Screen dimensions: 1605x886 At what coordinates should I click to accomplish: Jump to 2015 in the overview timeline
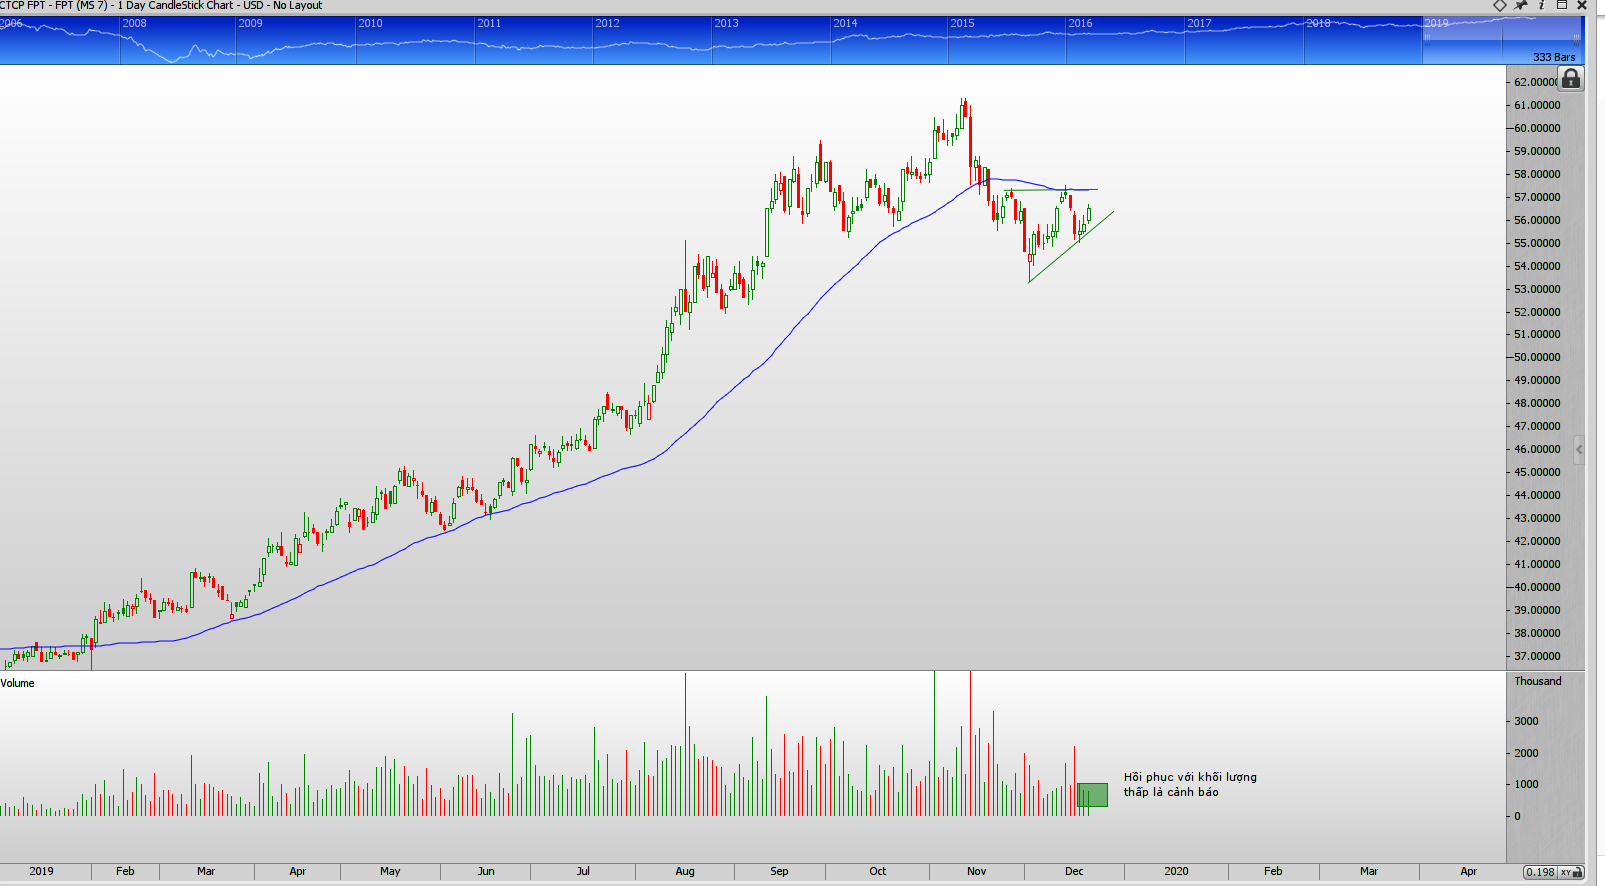pos(962,23)
